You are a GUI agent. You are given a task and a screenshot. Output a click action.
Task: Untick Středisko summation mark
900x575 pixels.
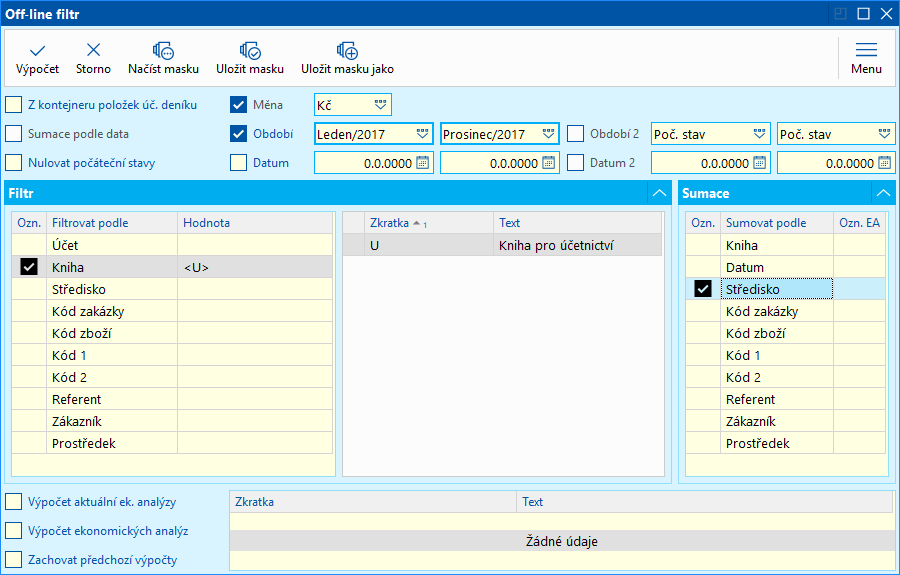click(703, 289)
